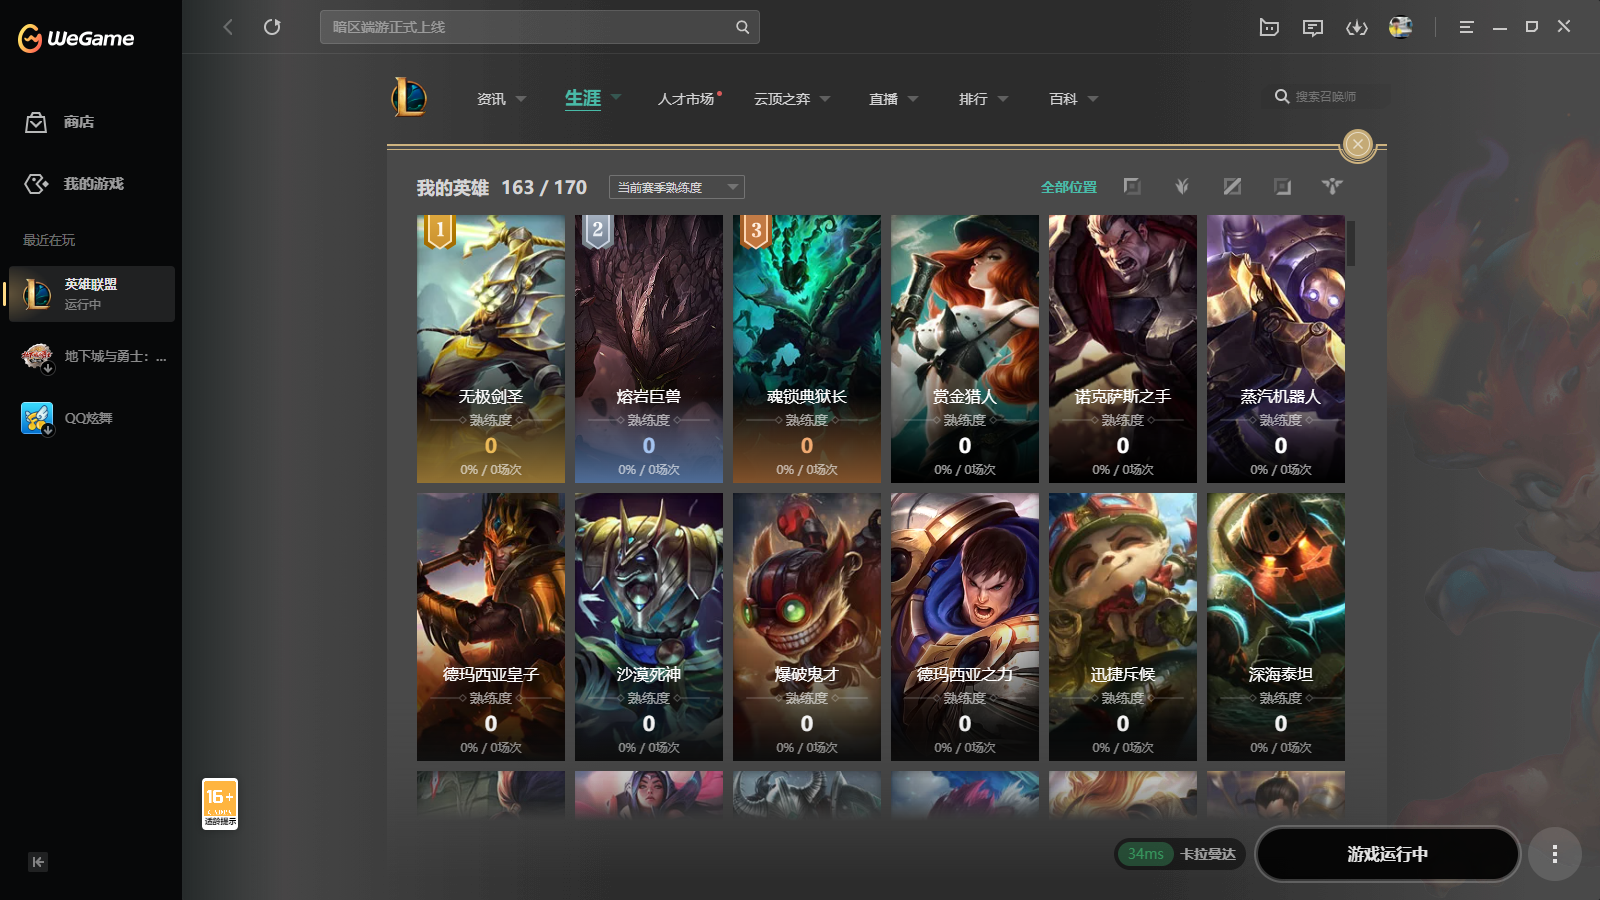Open the 德玛西亚之力 hero card

tap(965, 627)
